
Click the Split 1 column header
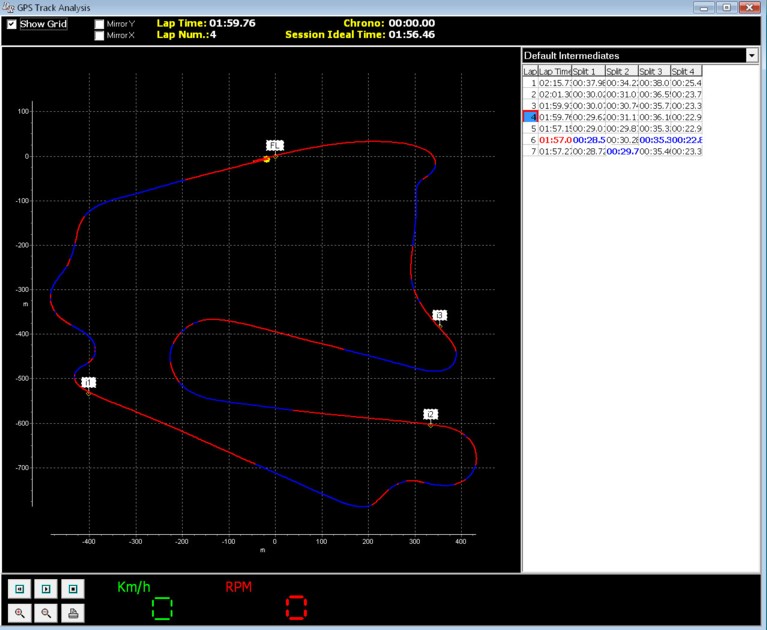(x=586, y=72)
